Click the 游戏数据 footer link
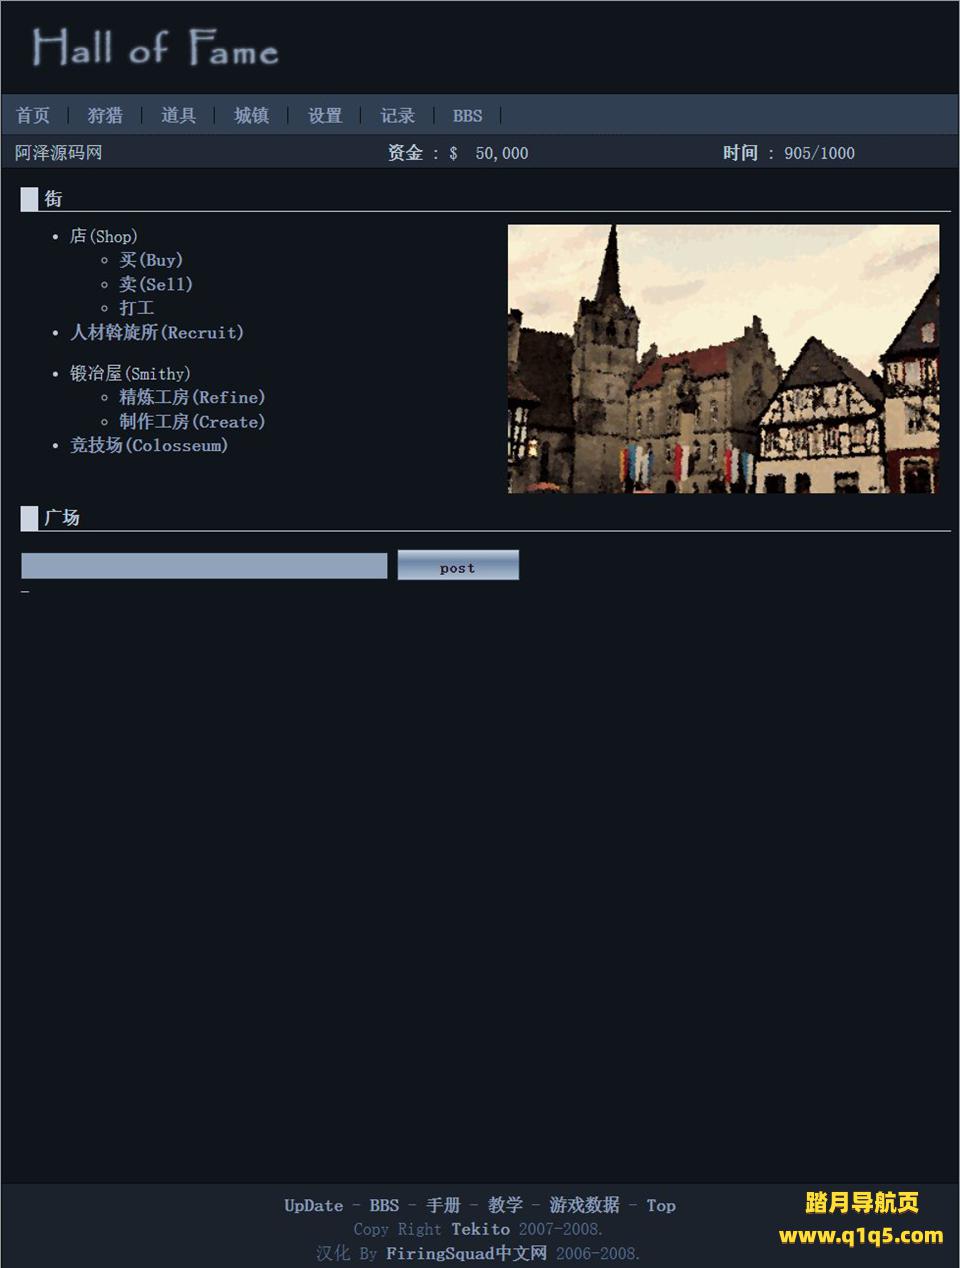The width and height of the screenshot is (960, 1268). 584,1205
